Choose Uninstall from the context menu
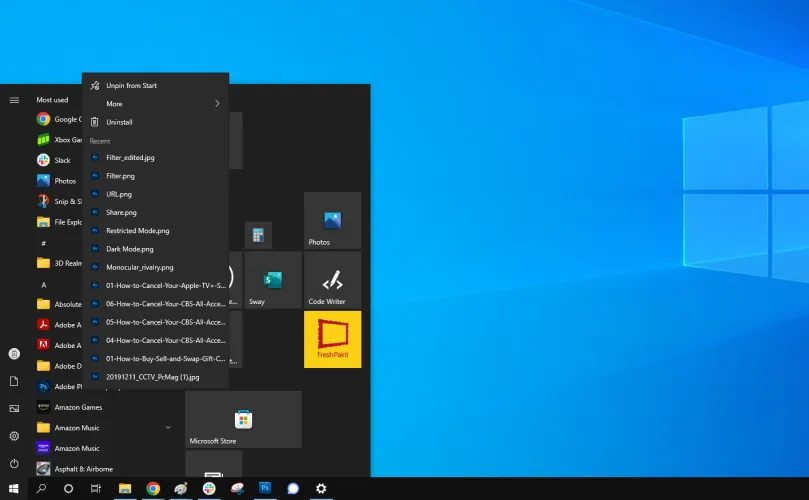Screen dimensions: 809x500 [119, 122]
